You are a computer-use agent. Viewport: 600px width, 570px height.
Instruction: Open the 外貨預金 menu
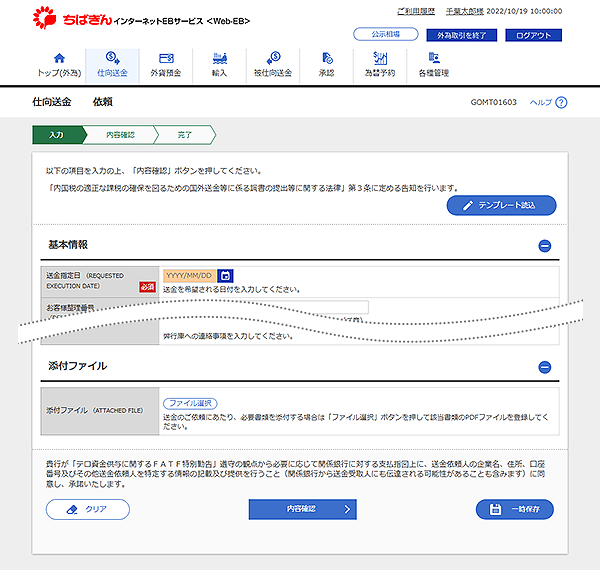tap(166, 65)
